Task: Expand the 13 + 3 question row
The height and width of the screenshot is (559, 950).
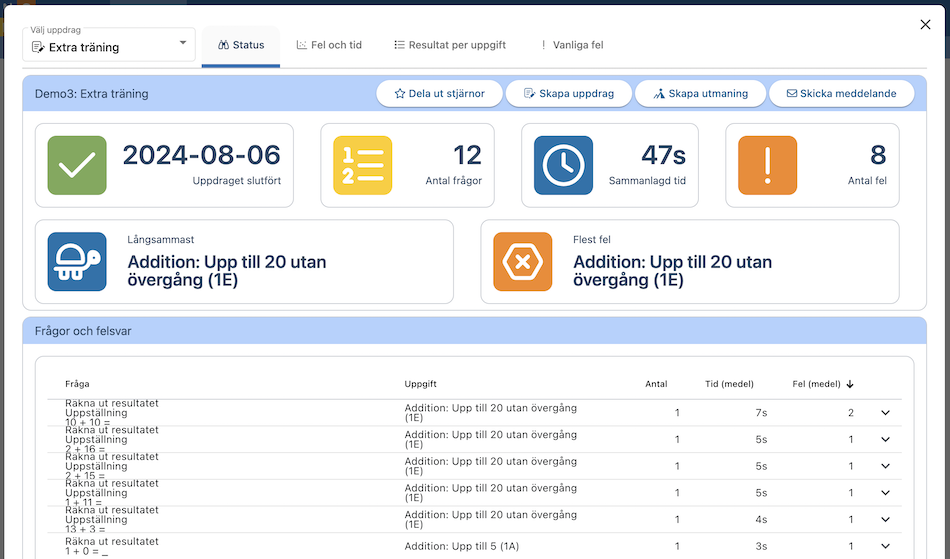Action: [885, 520]
